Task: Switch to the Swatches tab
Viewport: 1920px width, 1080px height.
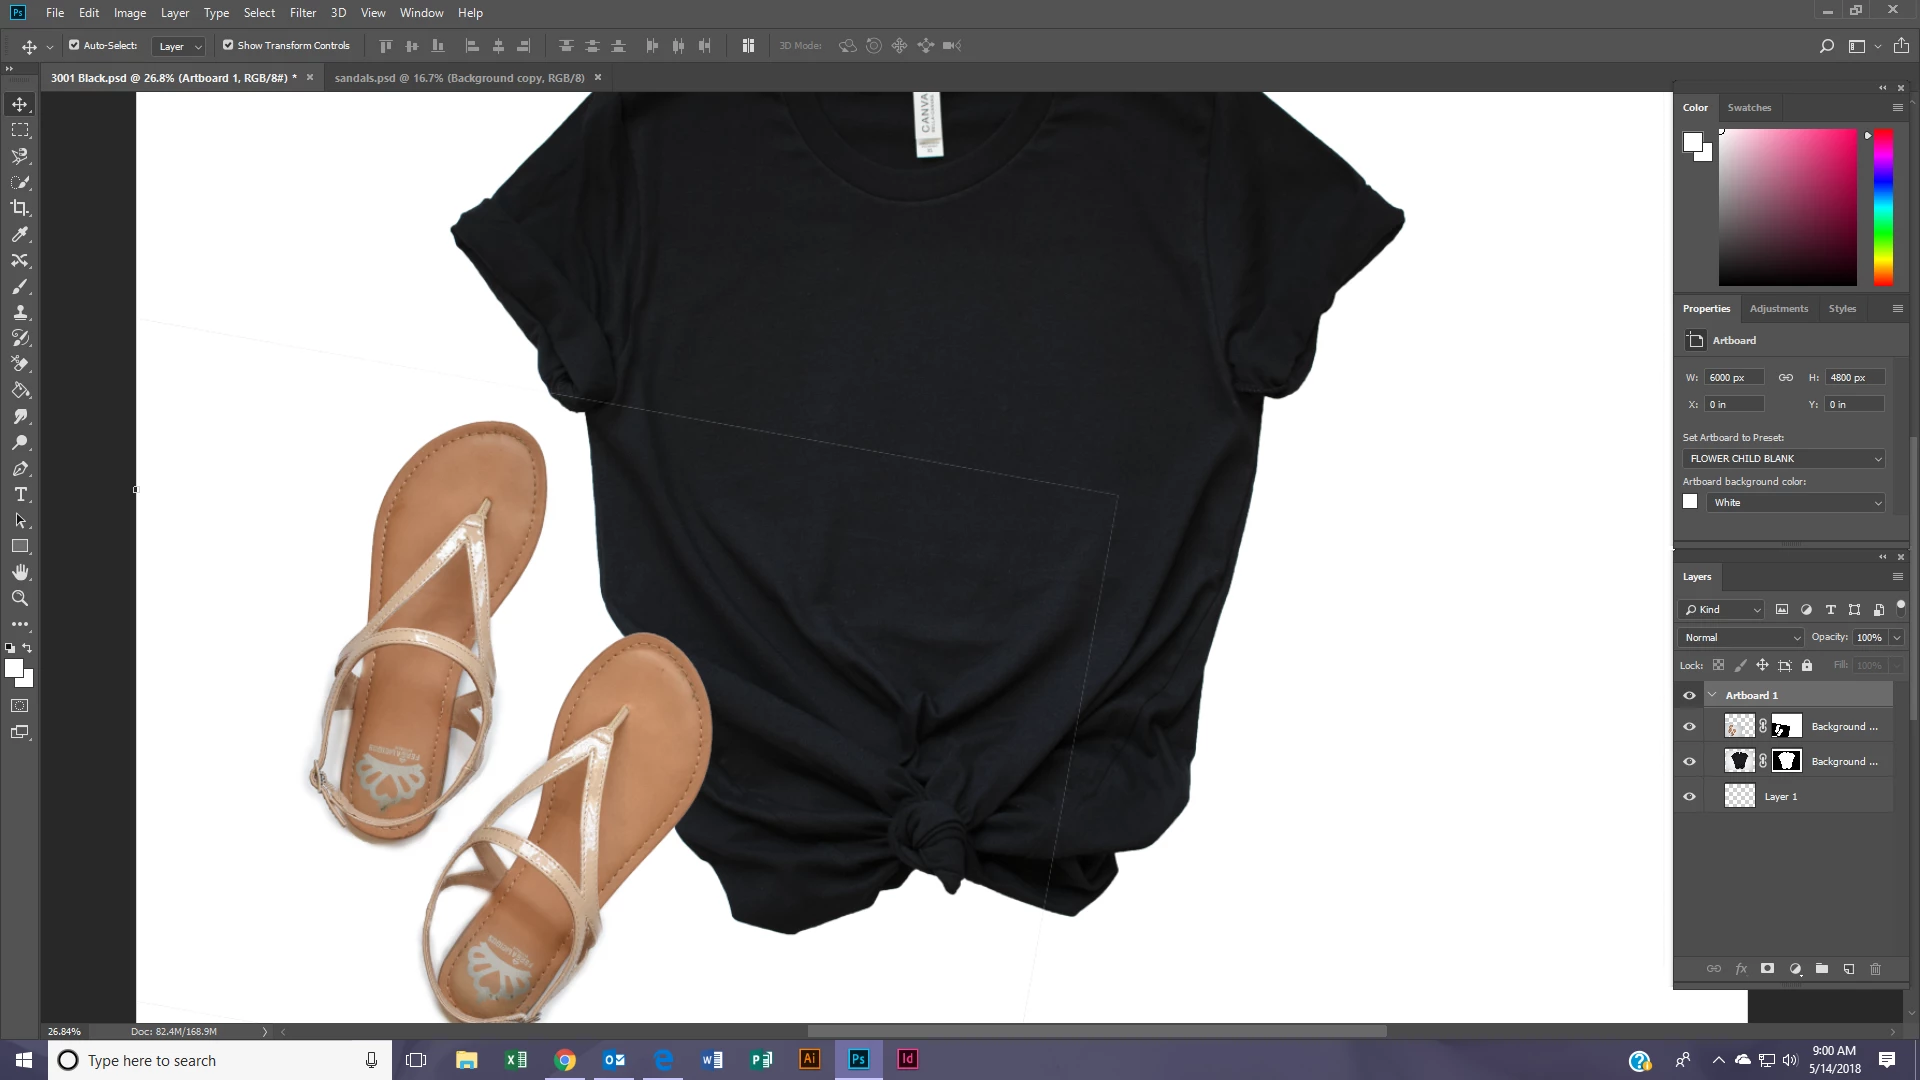Action: pyautogui.click(x=1748, y=107)
